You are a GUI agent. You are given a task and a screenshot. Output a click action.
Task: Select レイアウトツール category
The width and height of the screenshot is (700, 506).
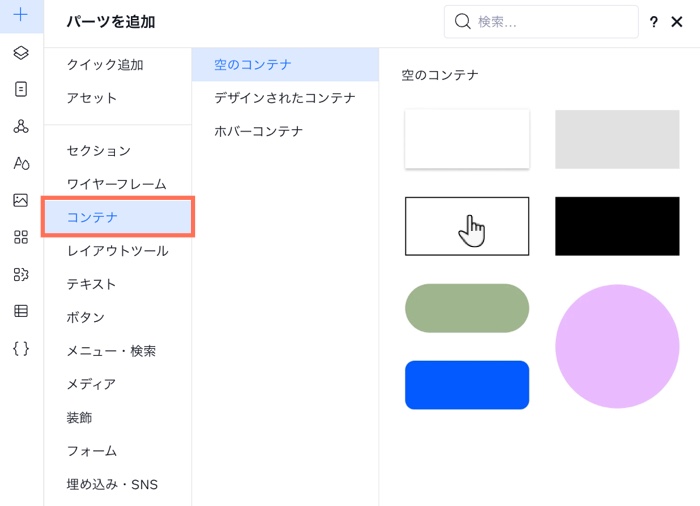[x=118, y=251]
